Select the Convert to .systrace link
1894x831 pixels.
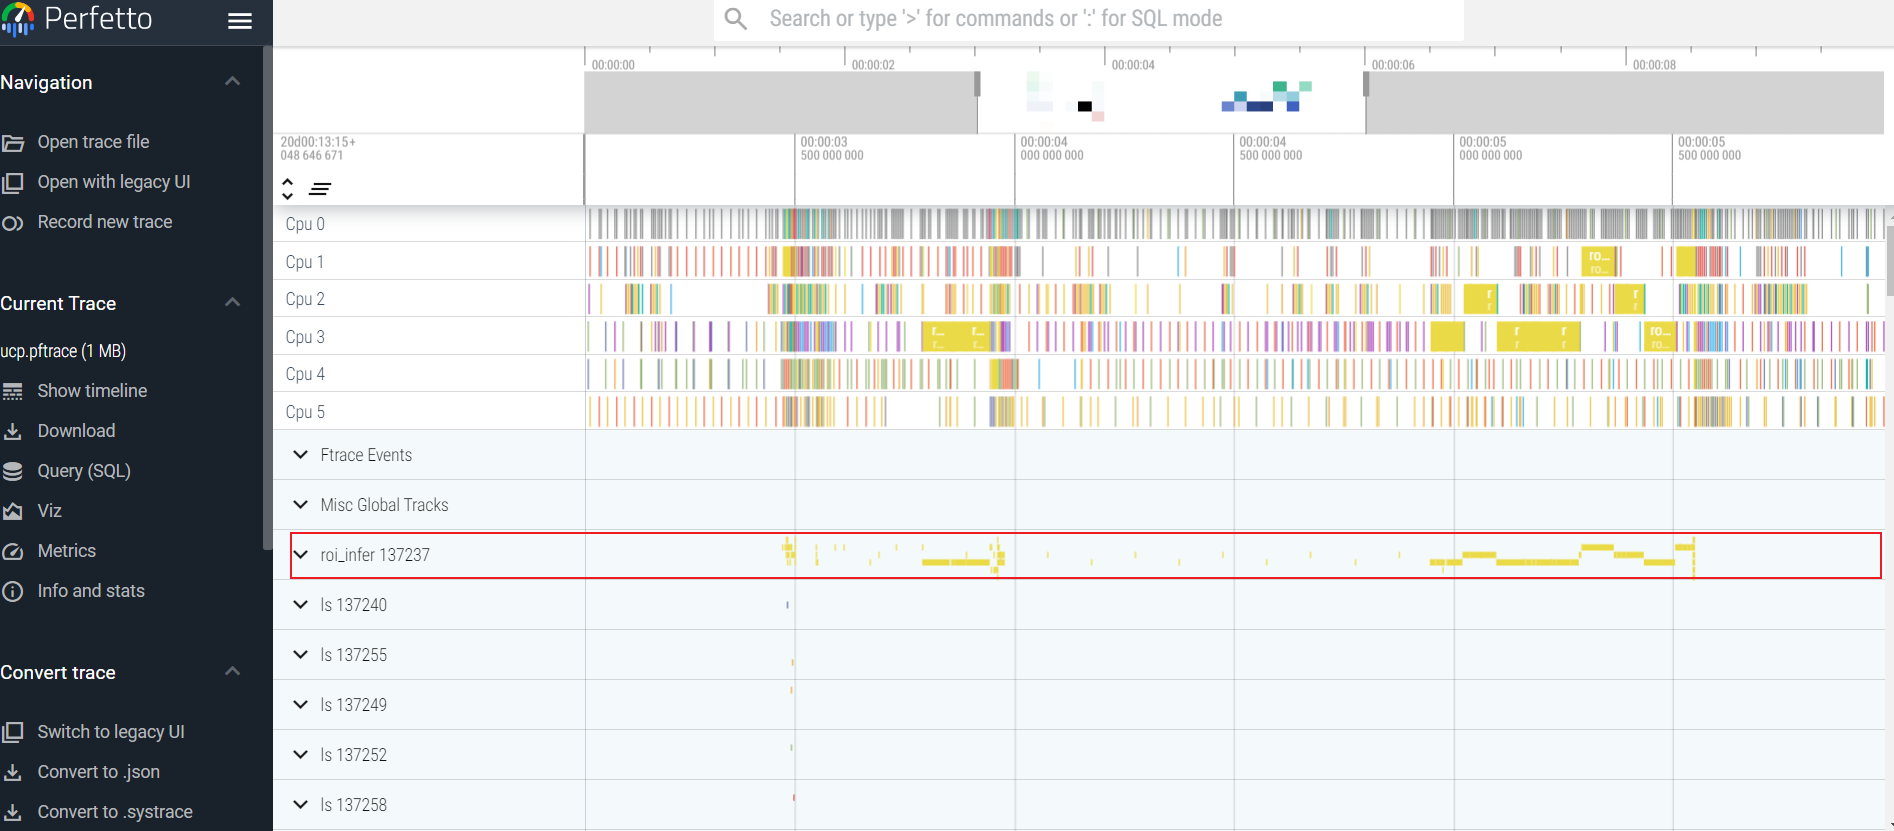click(114, 812)
